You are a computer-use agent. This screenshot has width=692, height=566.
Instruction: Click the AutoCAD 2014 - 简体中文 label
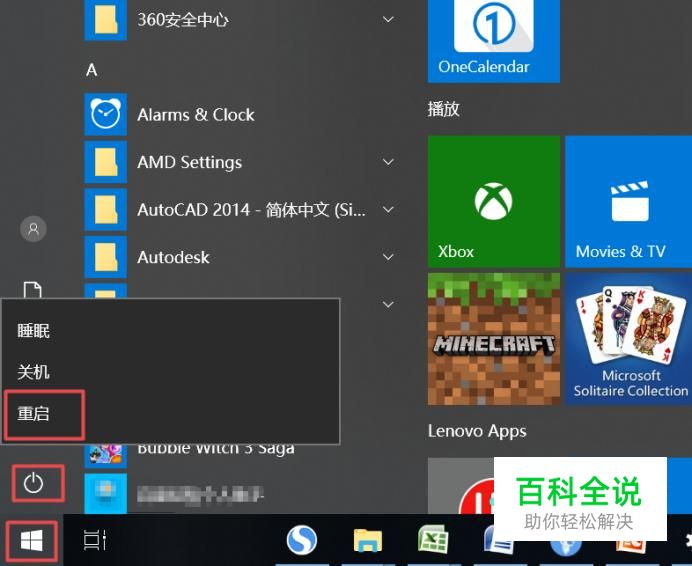[x=251, y=210]
